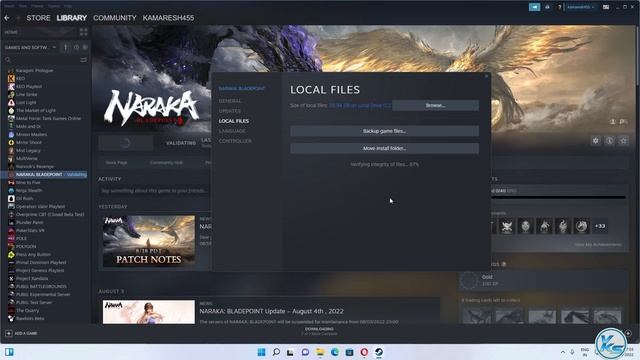Select Project Xandata game icon
Screen dimensions: 640x360
pos(11,278)
